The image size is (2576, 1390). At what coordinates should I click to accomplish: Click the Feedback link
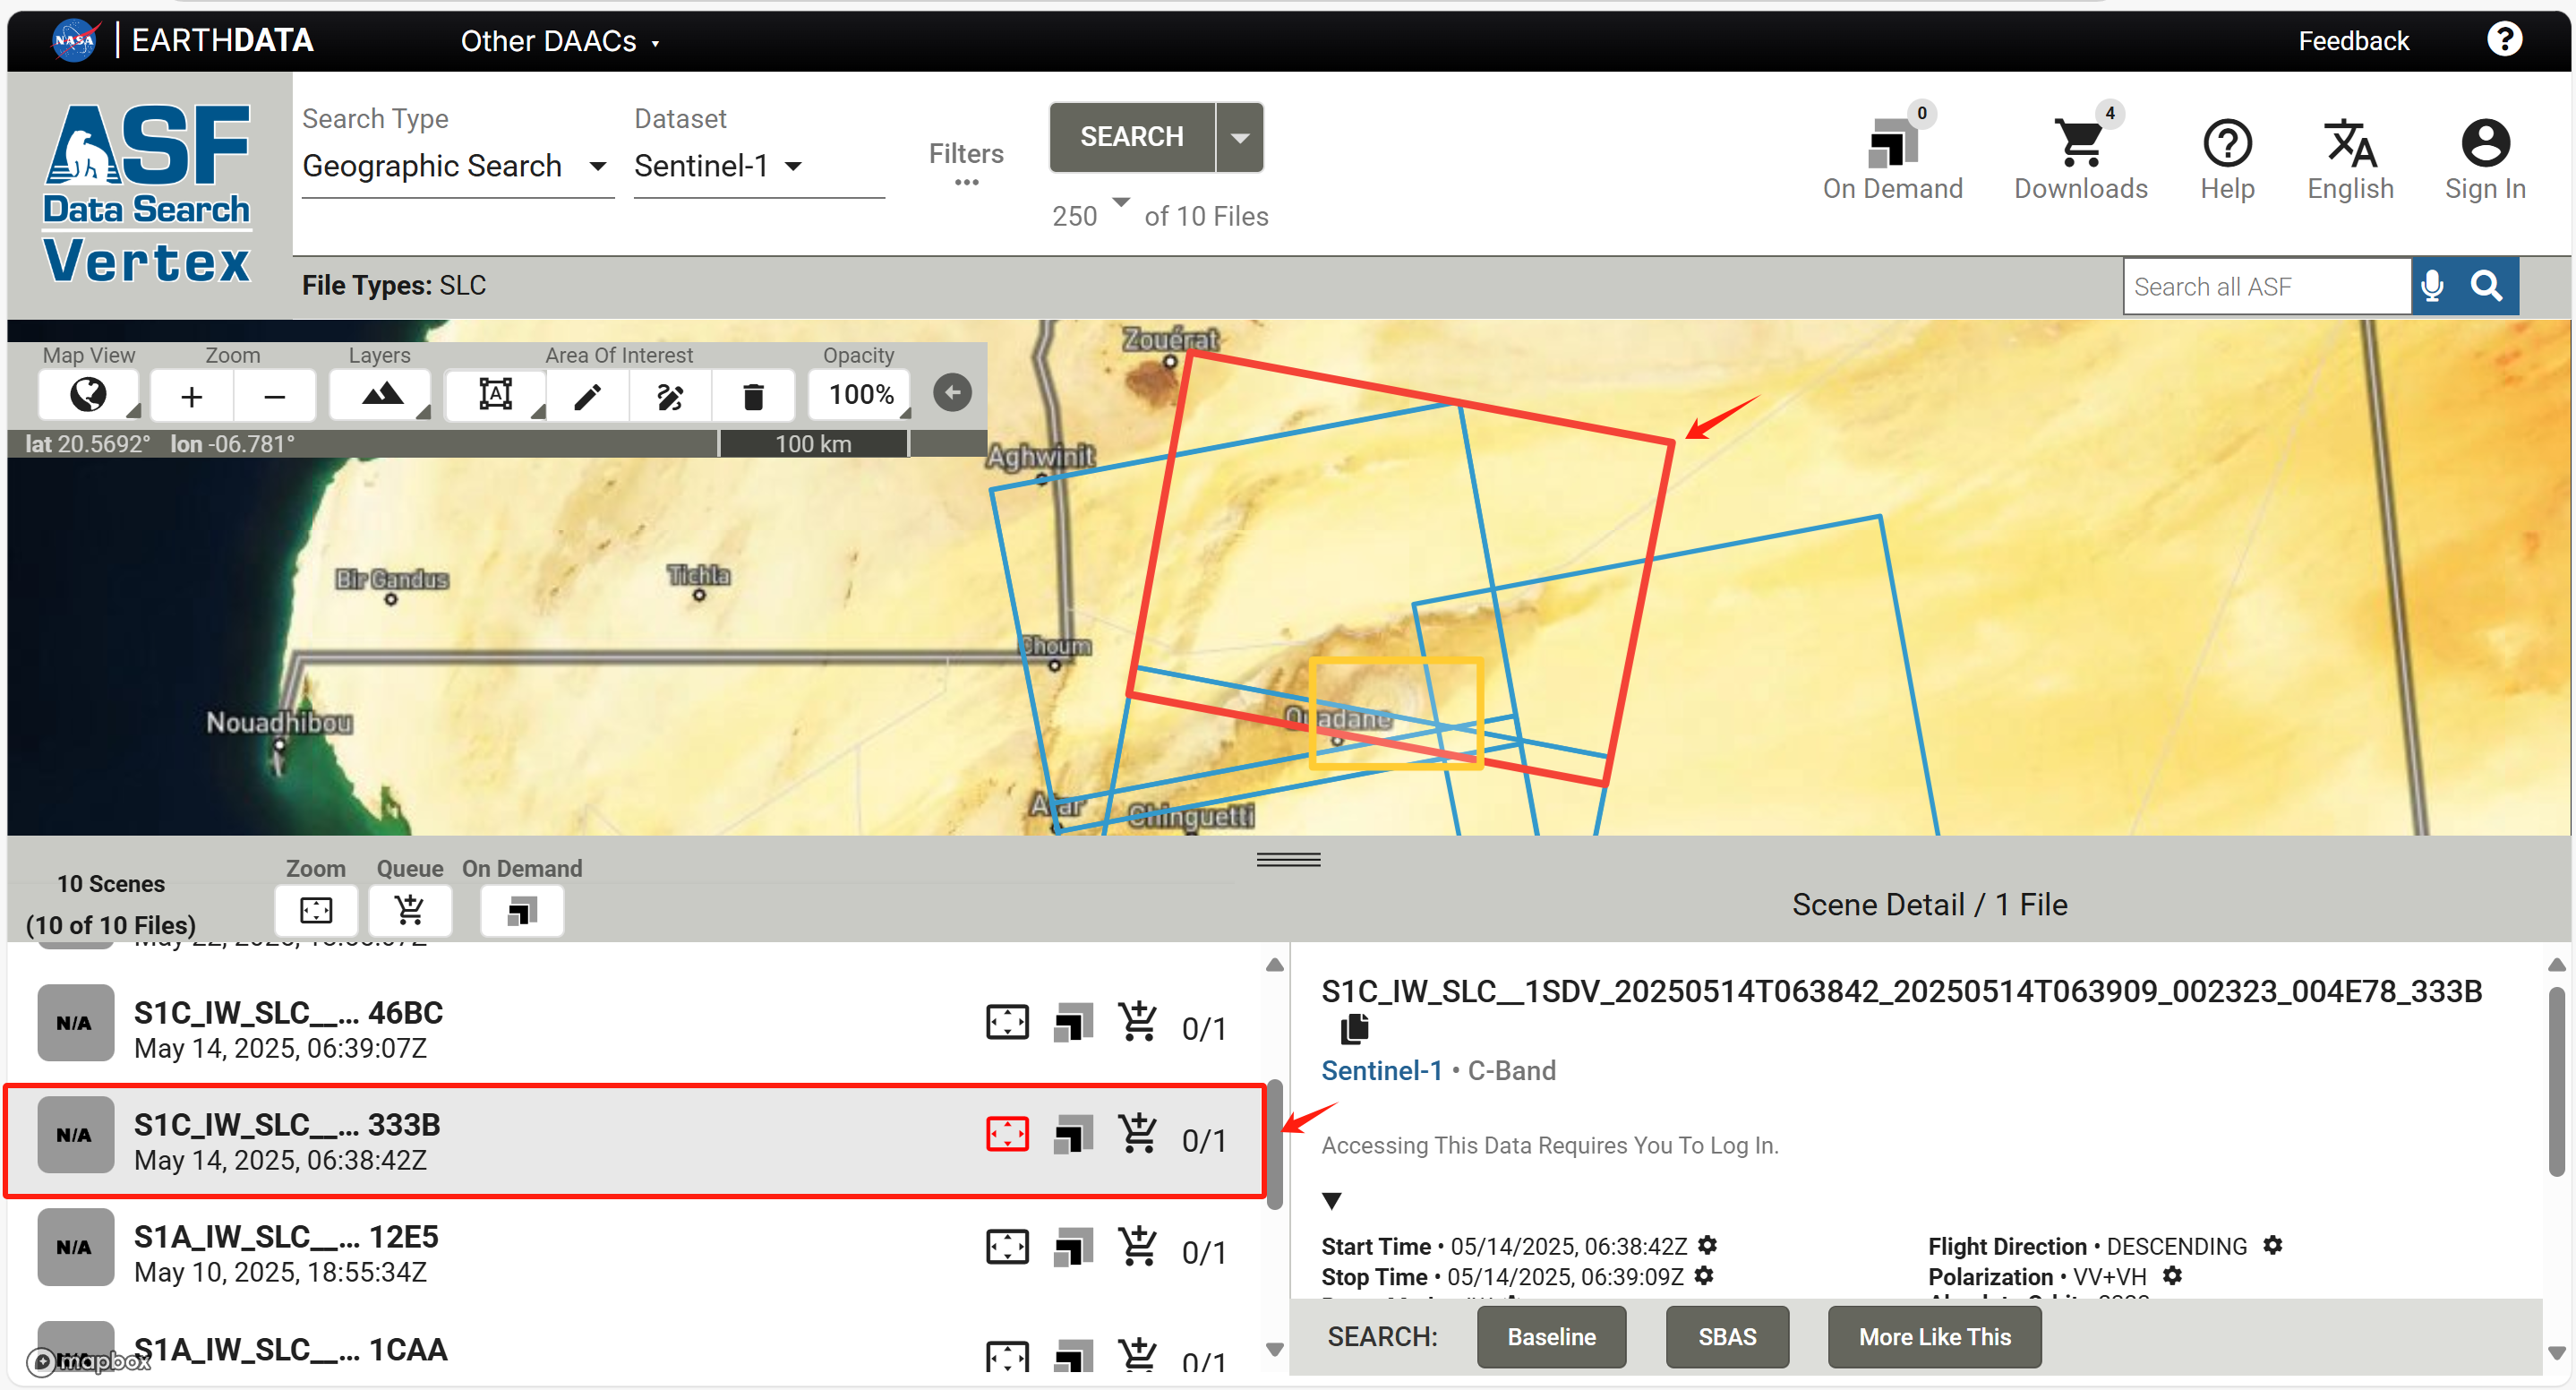tap(2353, 41)
